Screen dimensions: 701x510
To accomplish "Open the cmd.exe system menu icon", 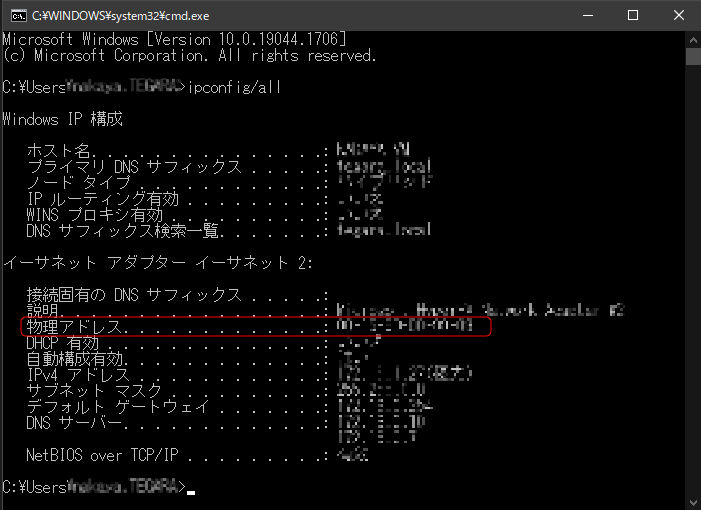I will click(x=15, y=15).
